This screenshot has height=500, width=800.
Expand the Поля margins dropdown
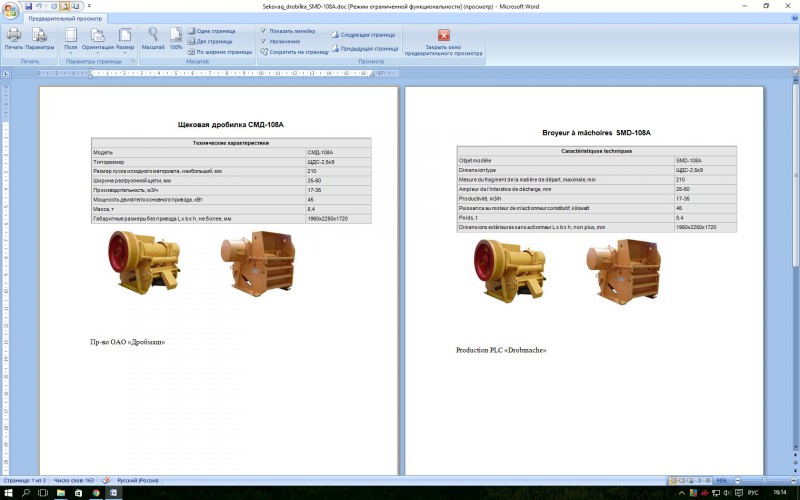[x=71, y=40]
